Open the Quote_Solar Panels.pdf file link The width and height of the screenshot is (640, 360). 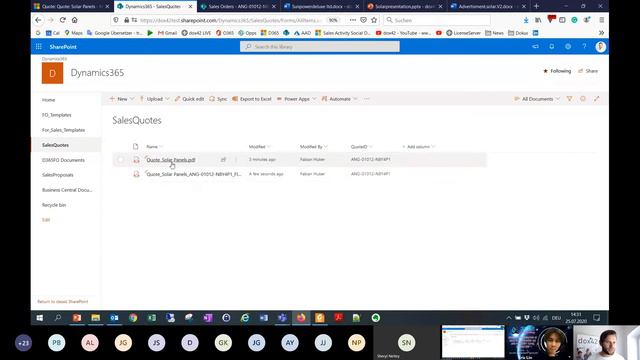click(171, 160)
